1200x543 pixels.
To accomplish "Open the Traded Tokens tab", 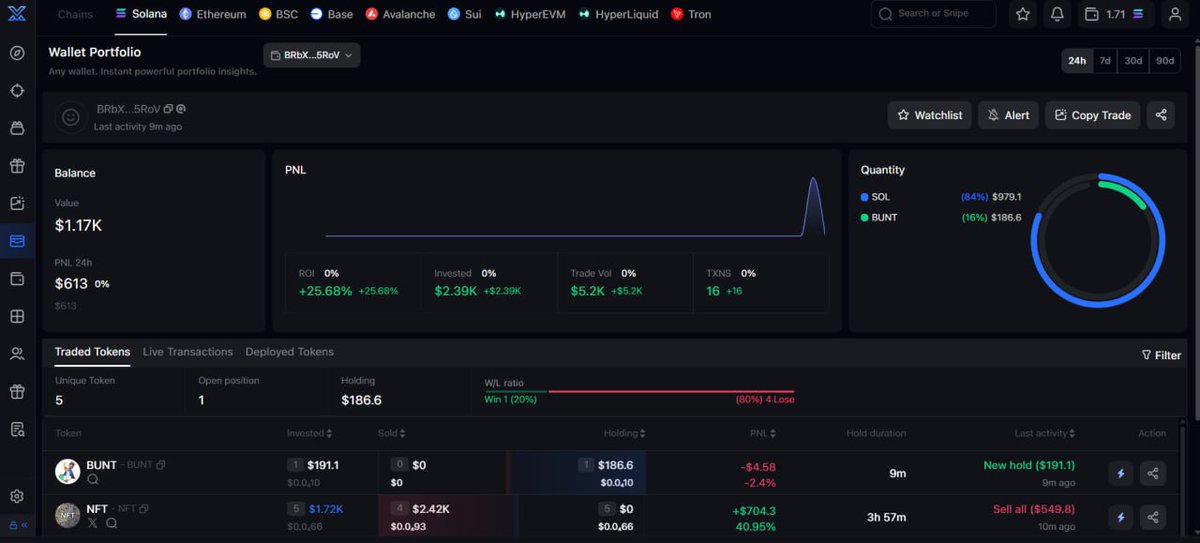I will 92,352.
